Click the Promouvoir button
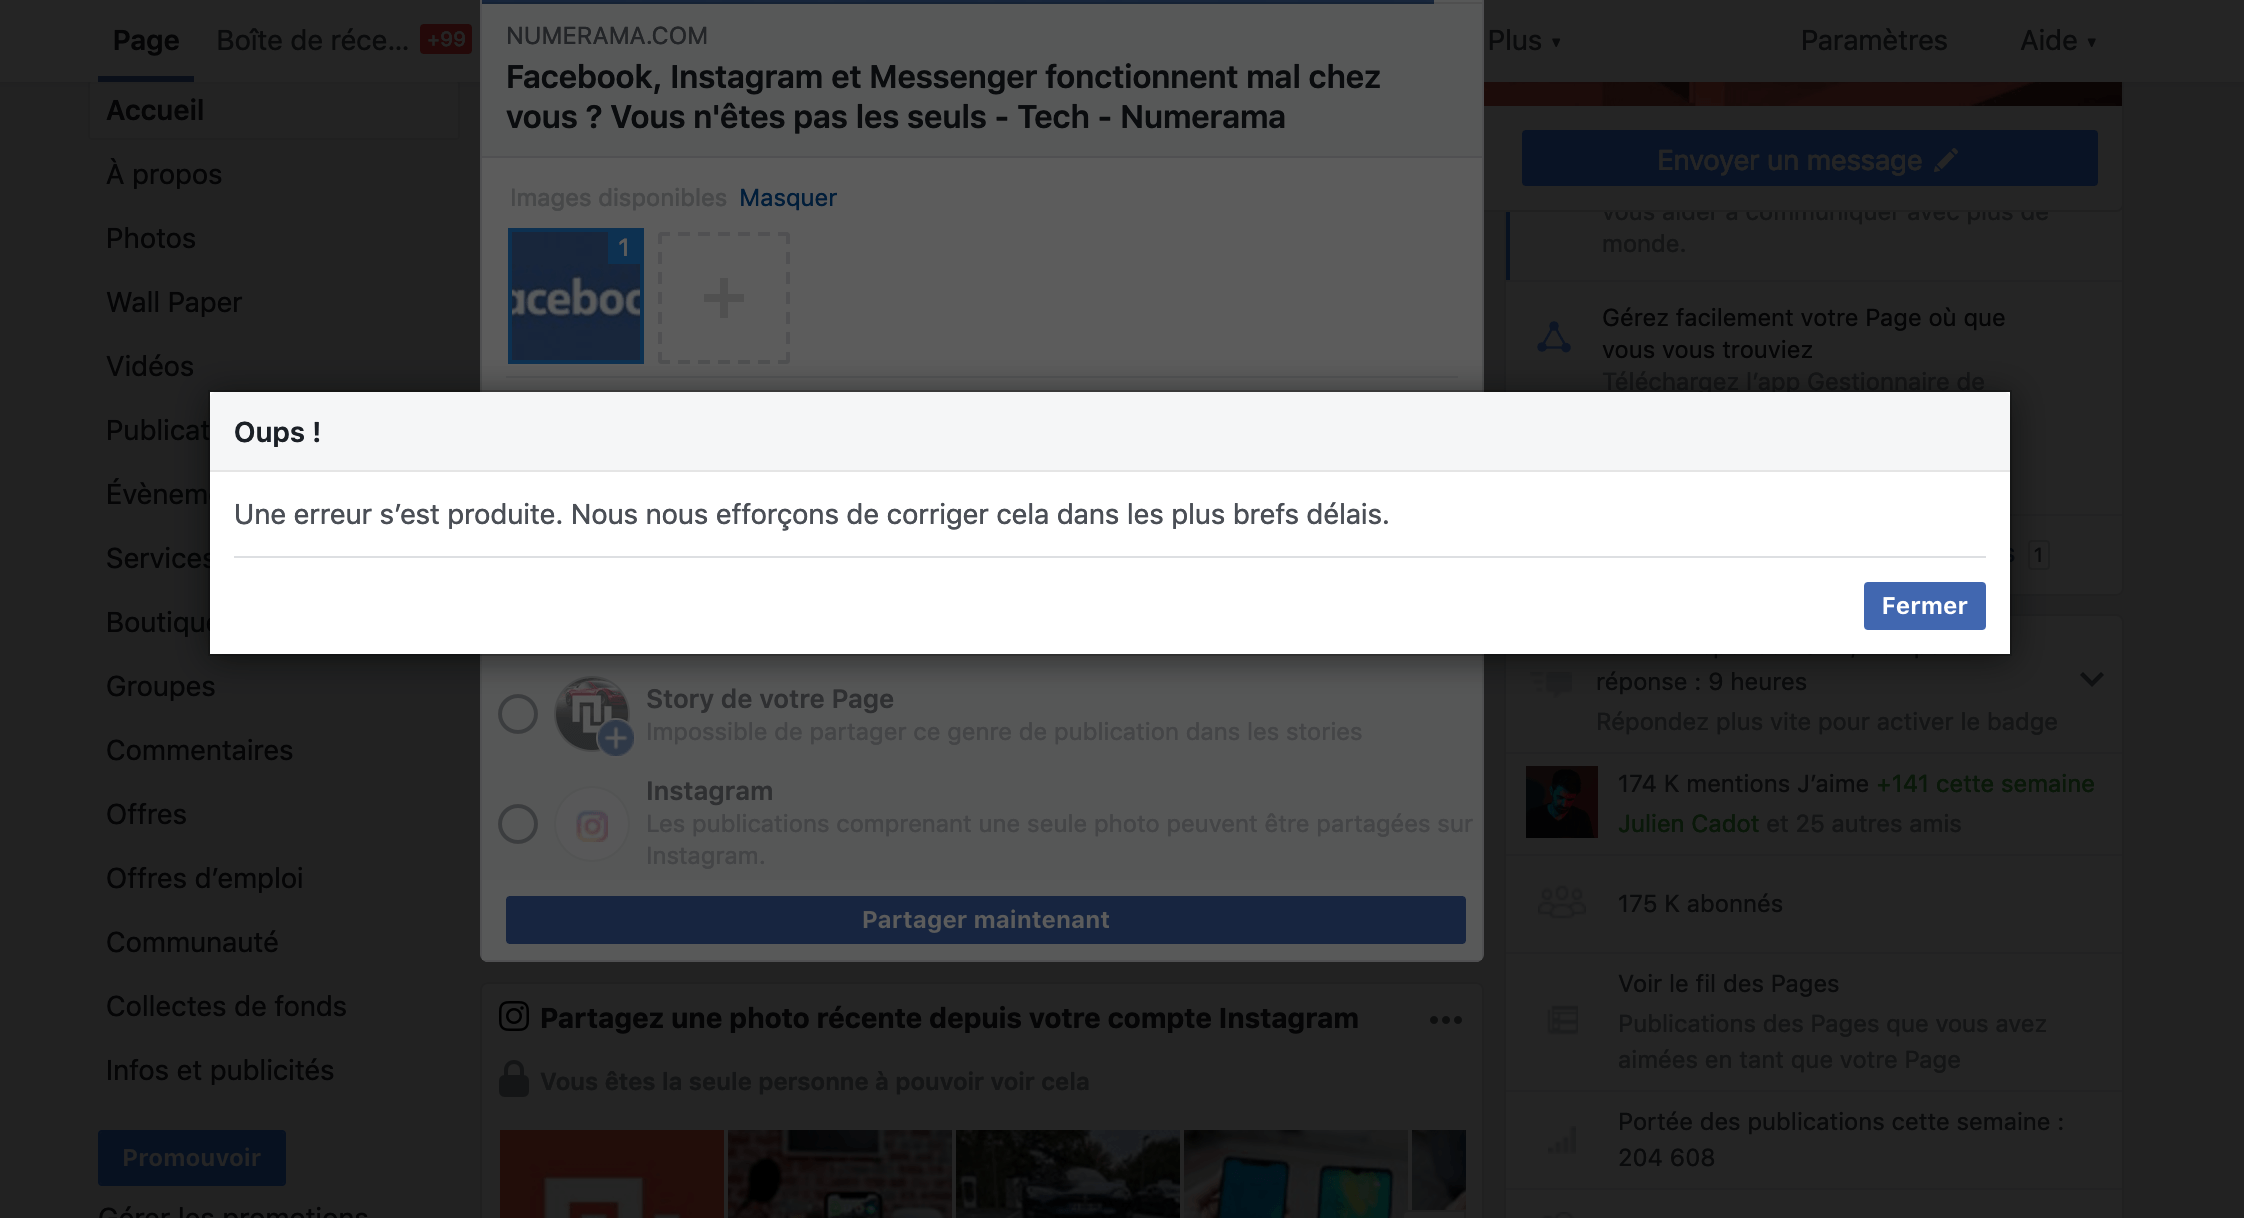This screenshot has height=1218, width=2244. pos(192,1158)
